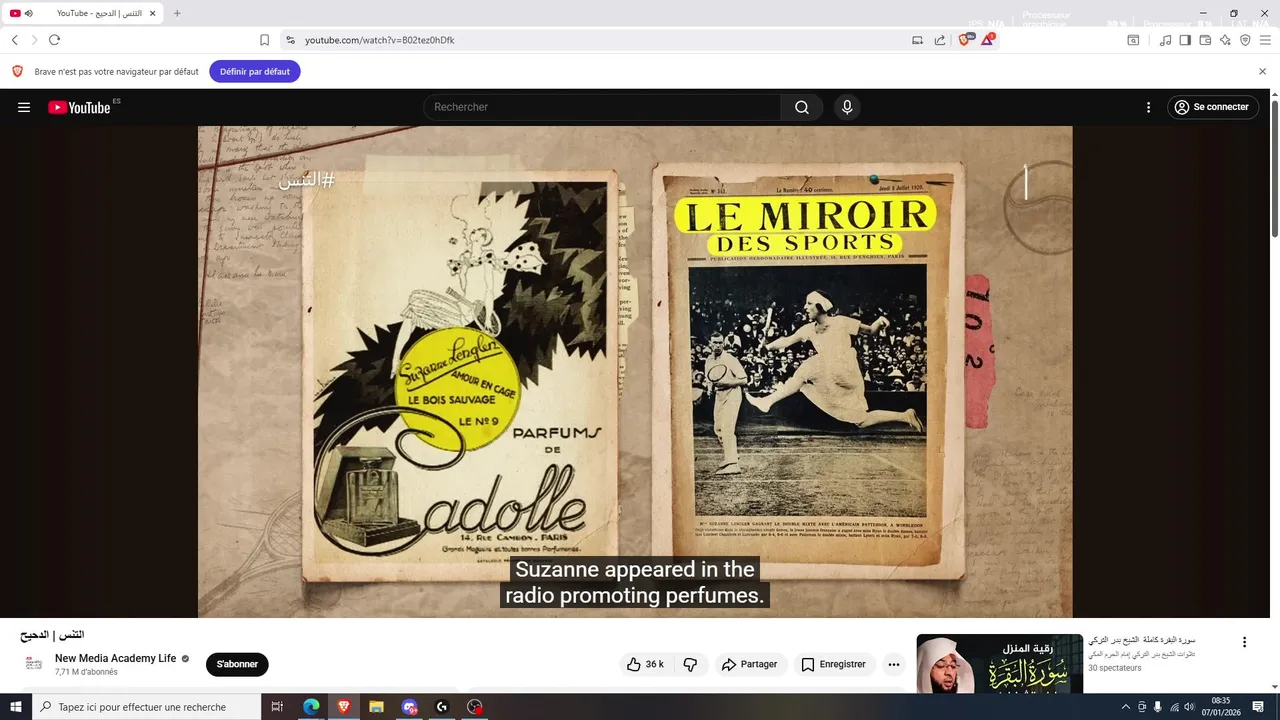Image resolution: width=1280 pixels, height=720 pixels.
Task: Go to the YouTube home logo
Action: (x=79, y=107)
